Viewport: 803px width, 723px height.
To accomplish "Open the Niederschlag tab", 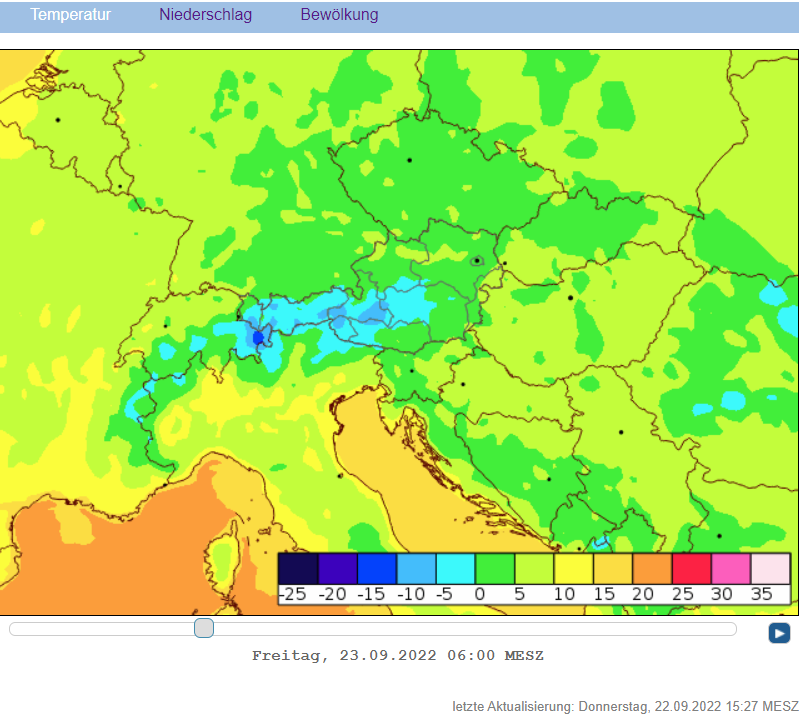I will click(205, 15).
